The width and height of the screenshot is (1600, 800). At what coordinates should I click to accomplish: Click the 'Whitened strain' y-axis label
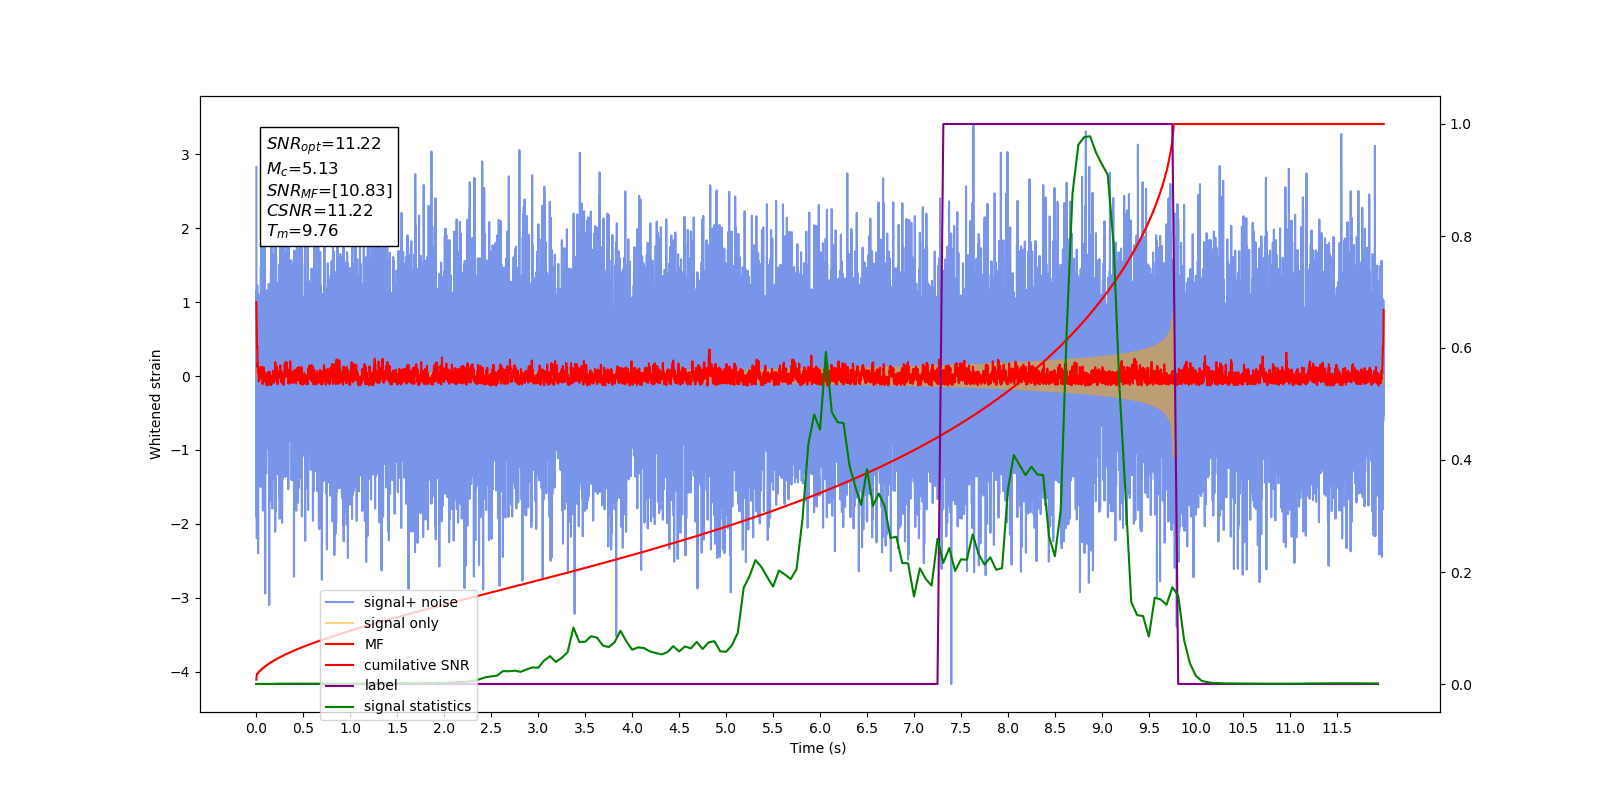point(156,404)
